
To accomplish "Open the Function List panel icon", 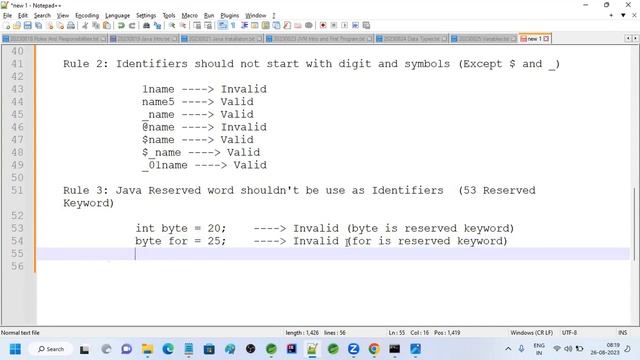I will [x=287, y=25].
